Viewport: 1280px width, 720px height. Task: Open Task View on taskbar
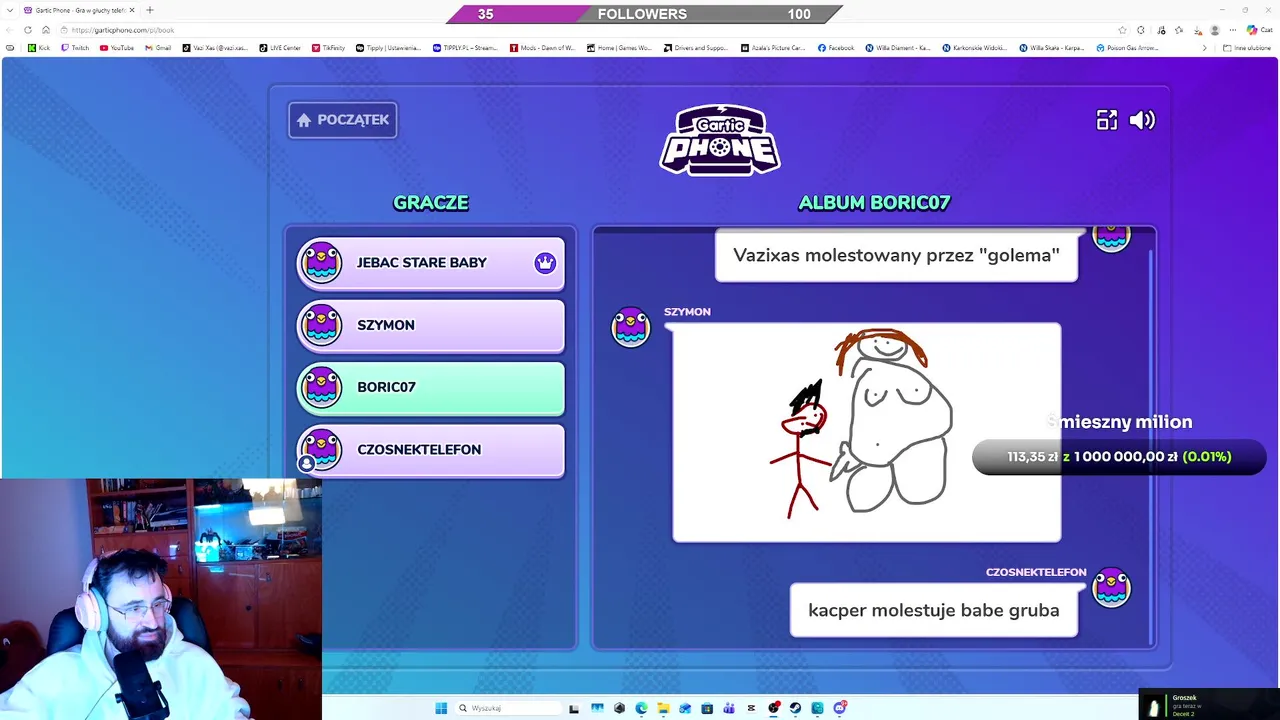point(573,708)
